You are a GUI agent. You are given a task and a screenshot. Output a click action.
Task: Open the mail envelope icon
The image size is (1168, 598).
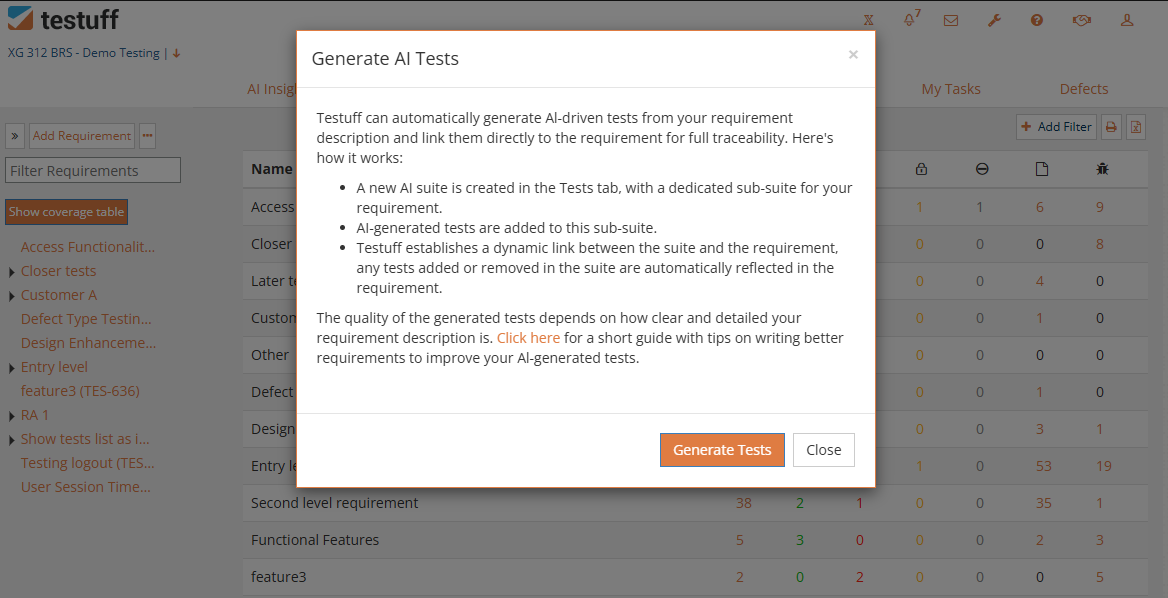(950, 21)
